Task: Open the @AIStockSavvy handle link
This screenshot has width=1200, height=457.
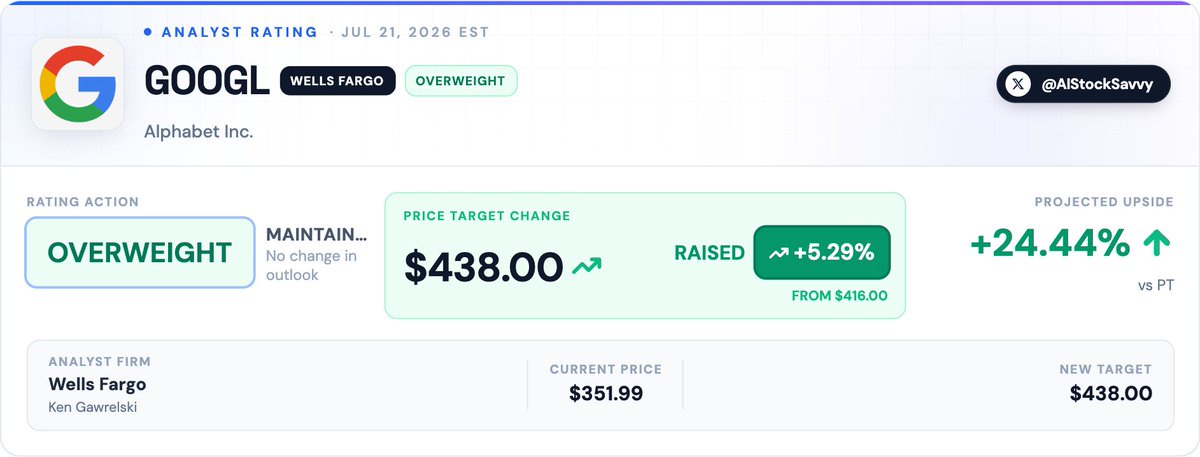Action: (1083, 85)
